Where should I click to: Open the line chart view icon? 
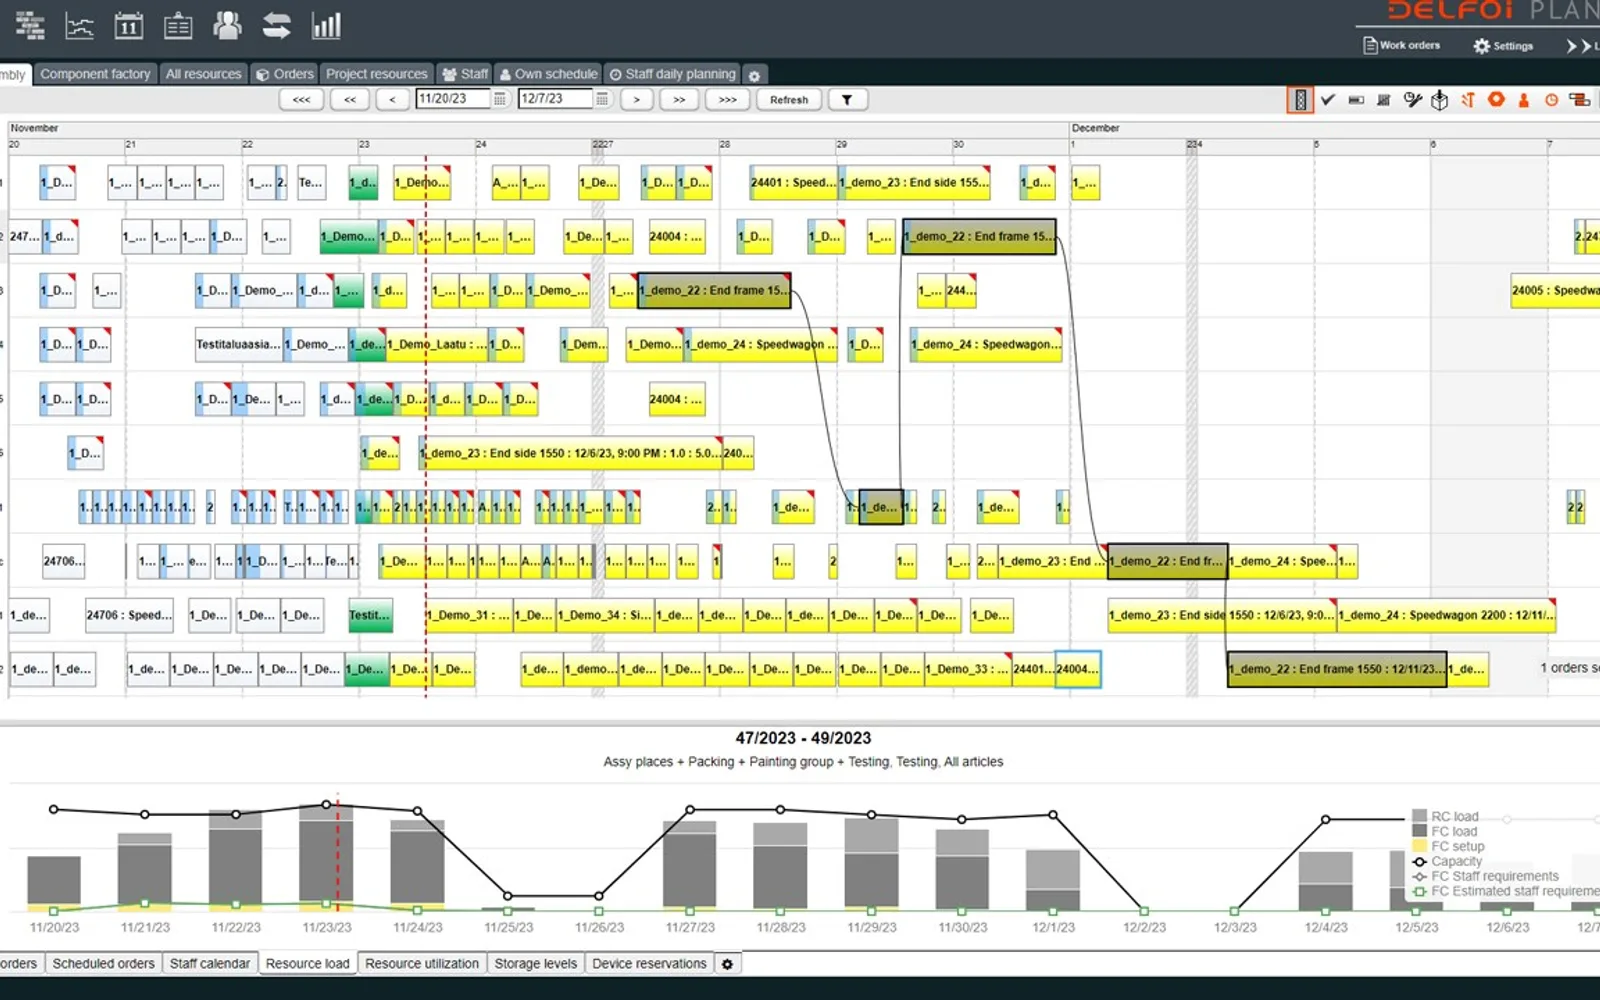(x=79, y=25)
